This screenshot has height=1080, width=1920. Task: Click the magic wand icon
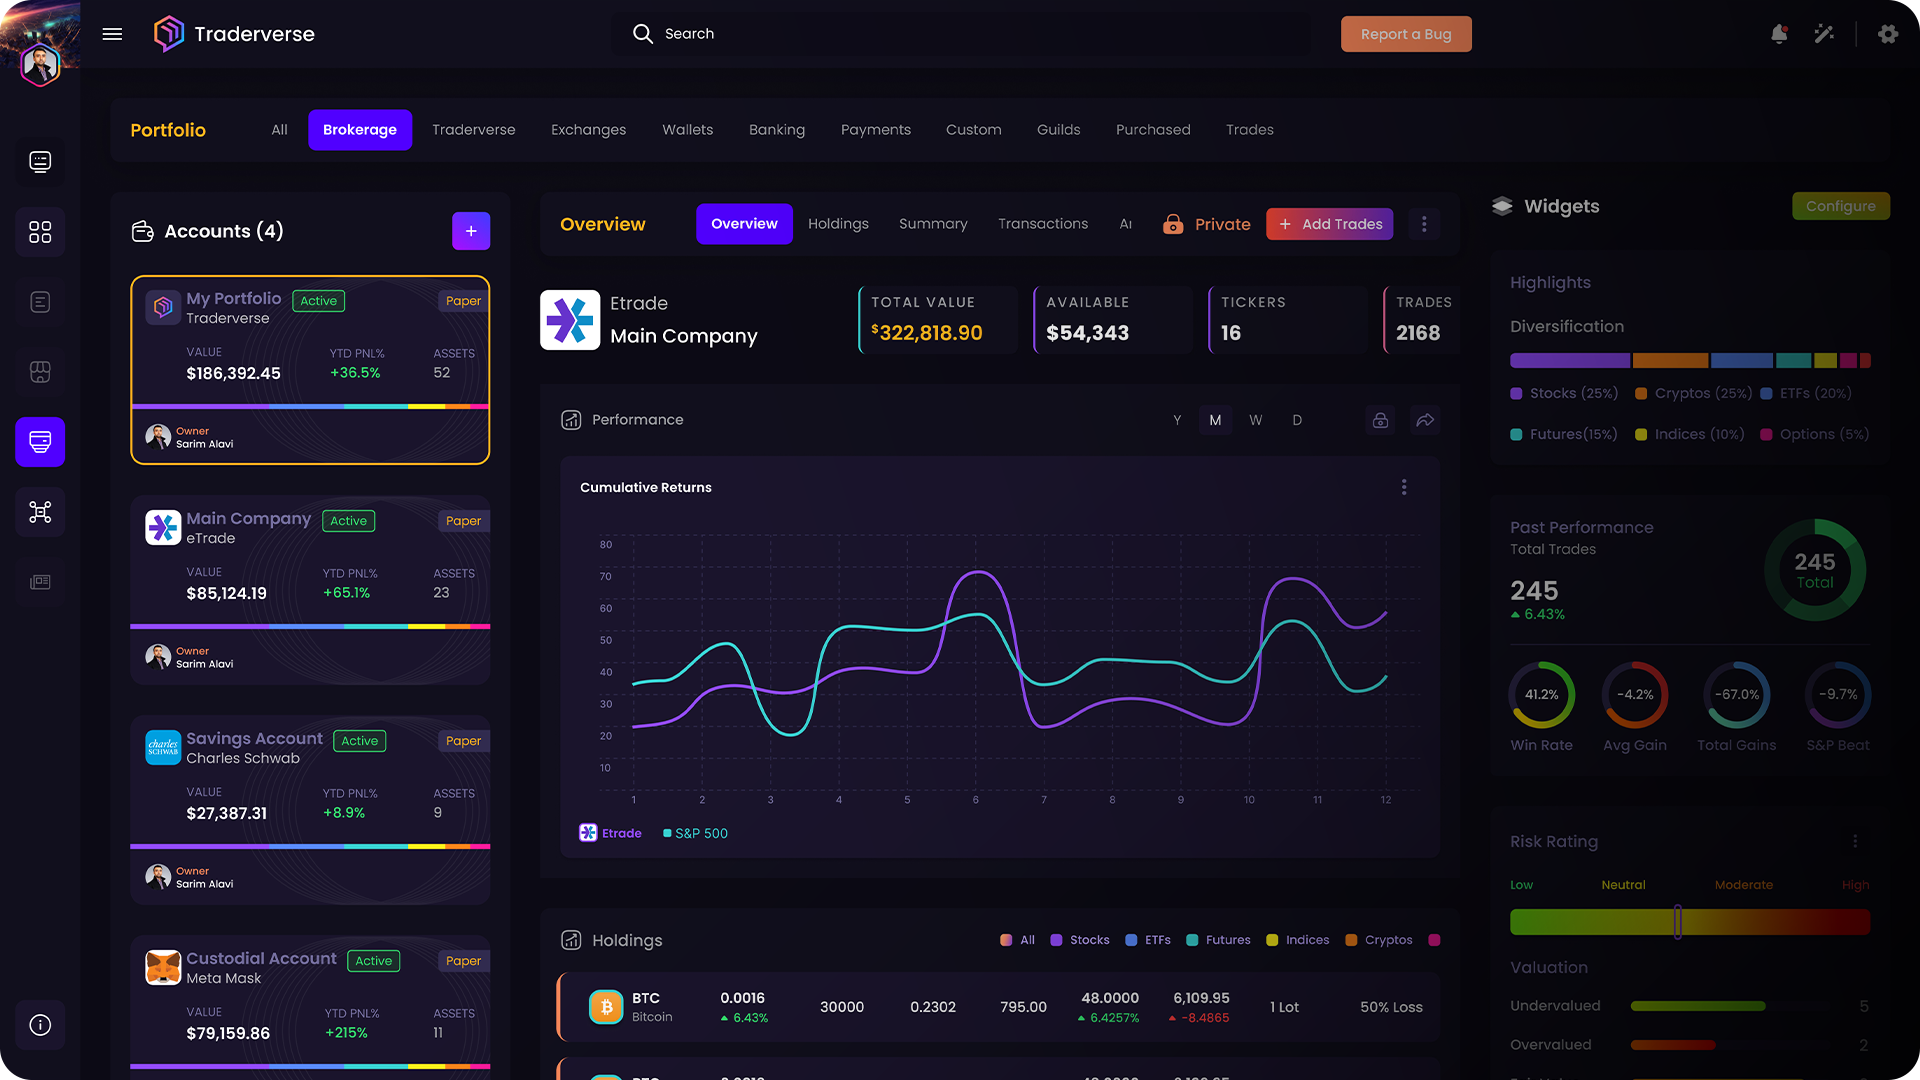click(x=1824, y=34)
